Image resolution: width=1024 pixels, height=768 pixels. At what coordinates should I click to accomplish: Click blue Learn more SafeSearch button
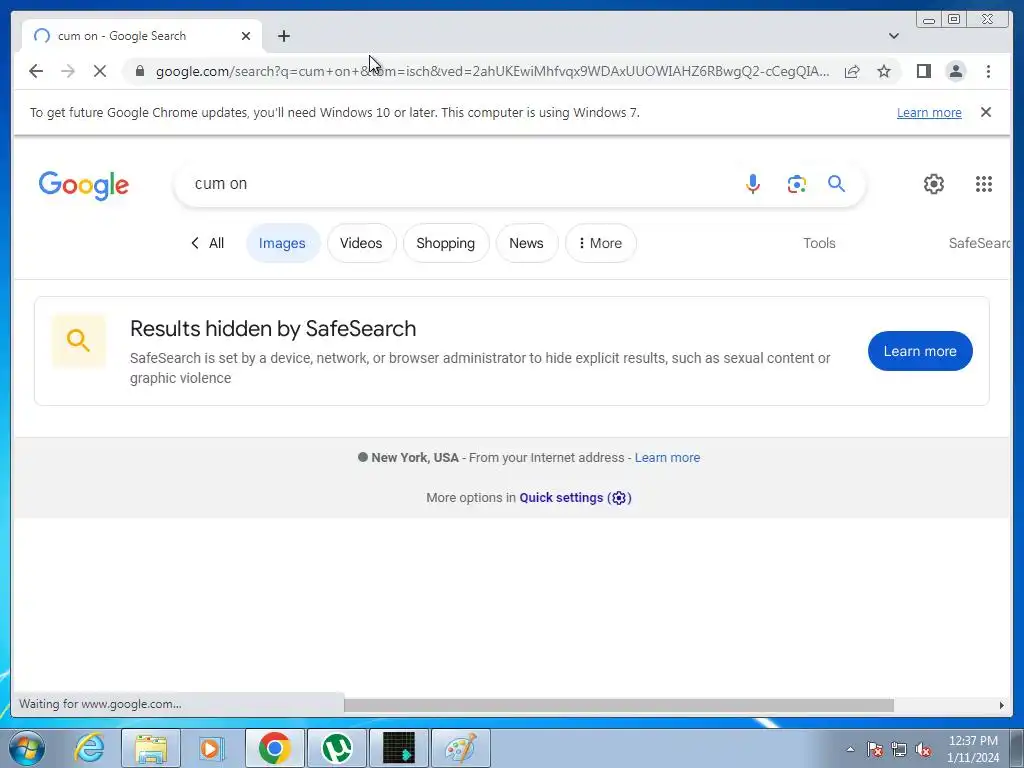click(x=920, y=351)
